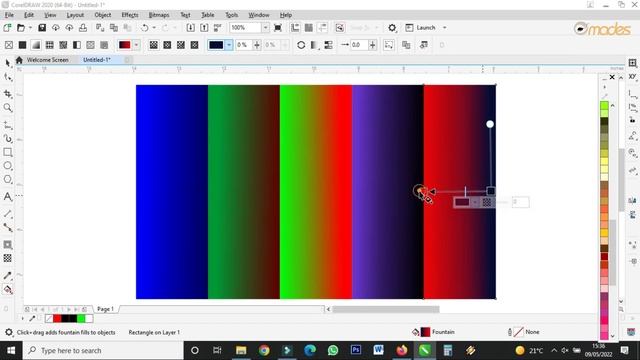
Task: Expand the Undo history dropdown arrow
Action: pos(154,28)
